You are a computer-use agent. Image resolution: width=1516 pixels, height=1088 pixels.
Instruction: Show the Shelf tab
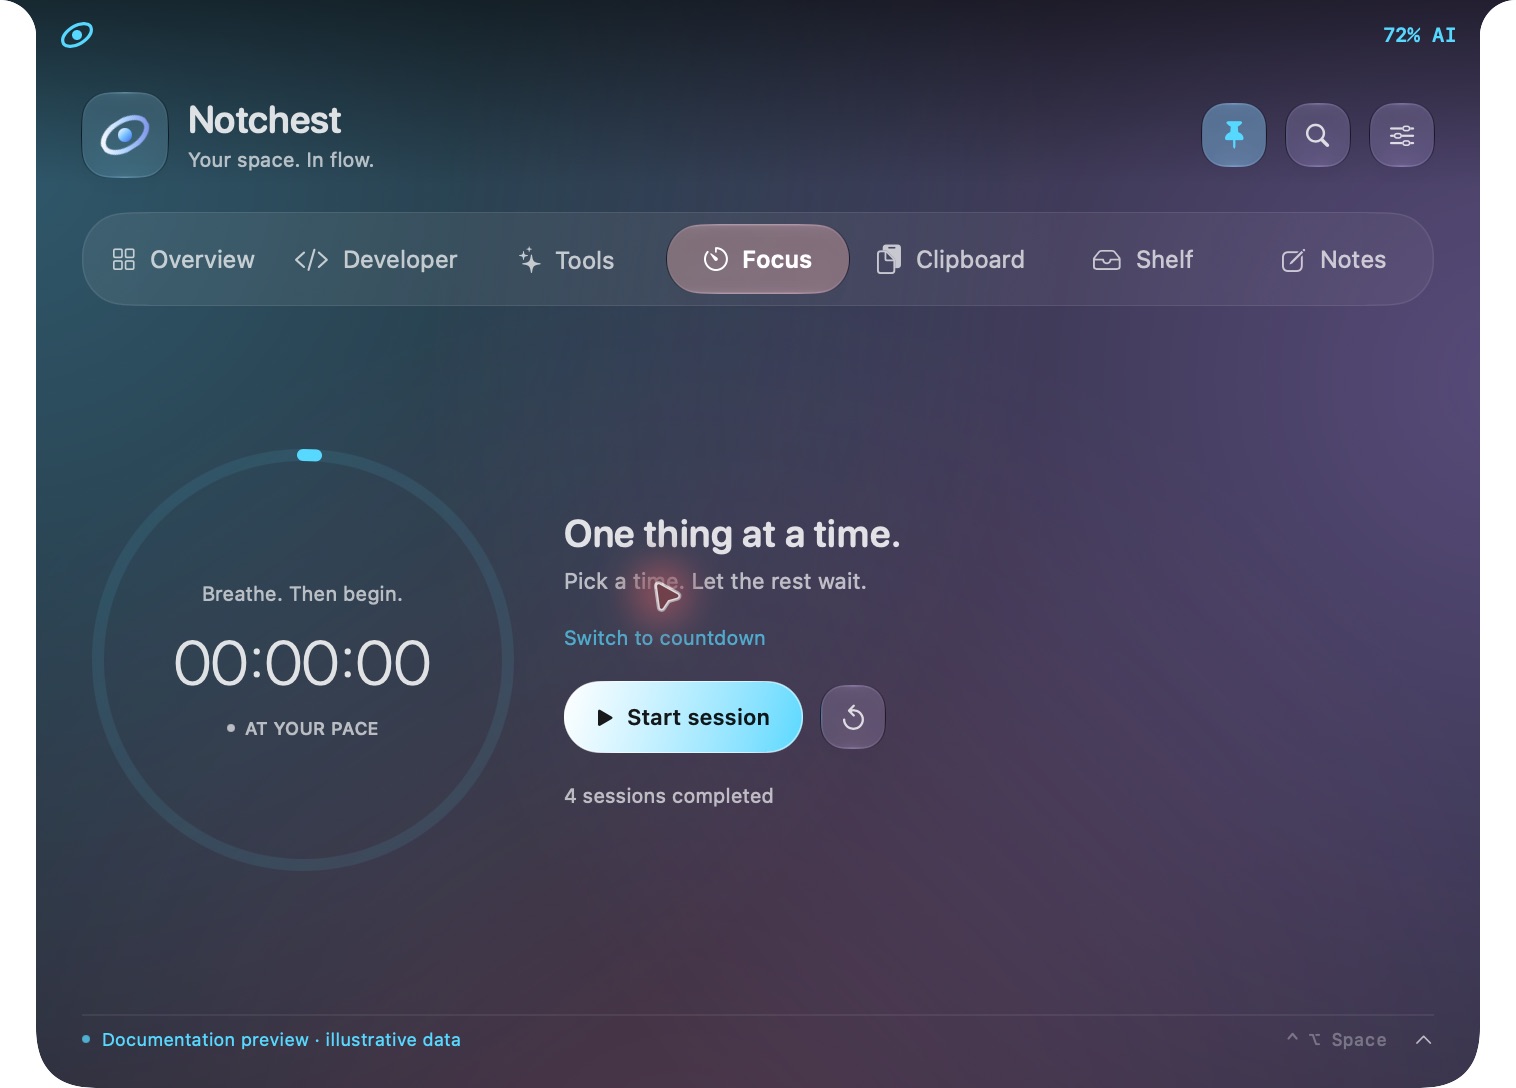pos(1143,260)
